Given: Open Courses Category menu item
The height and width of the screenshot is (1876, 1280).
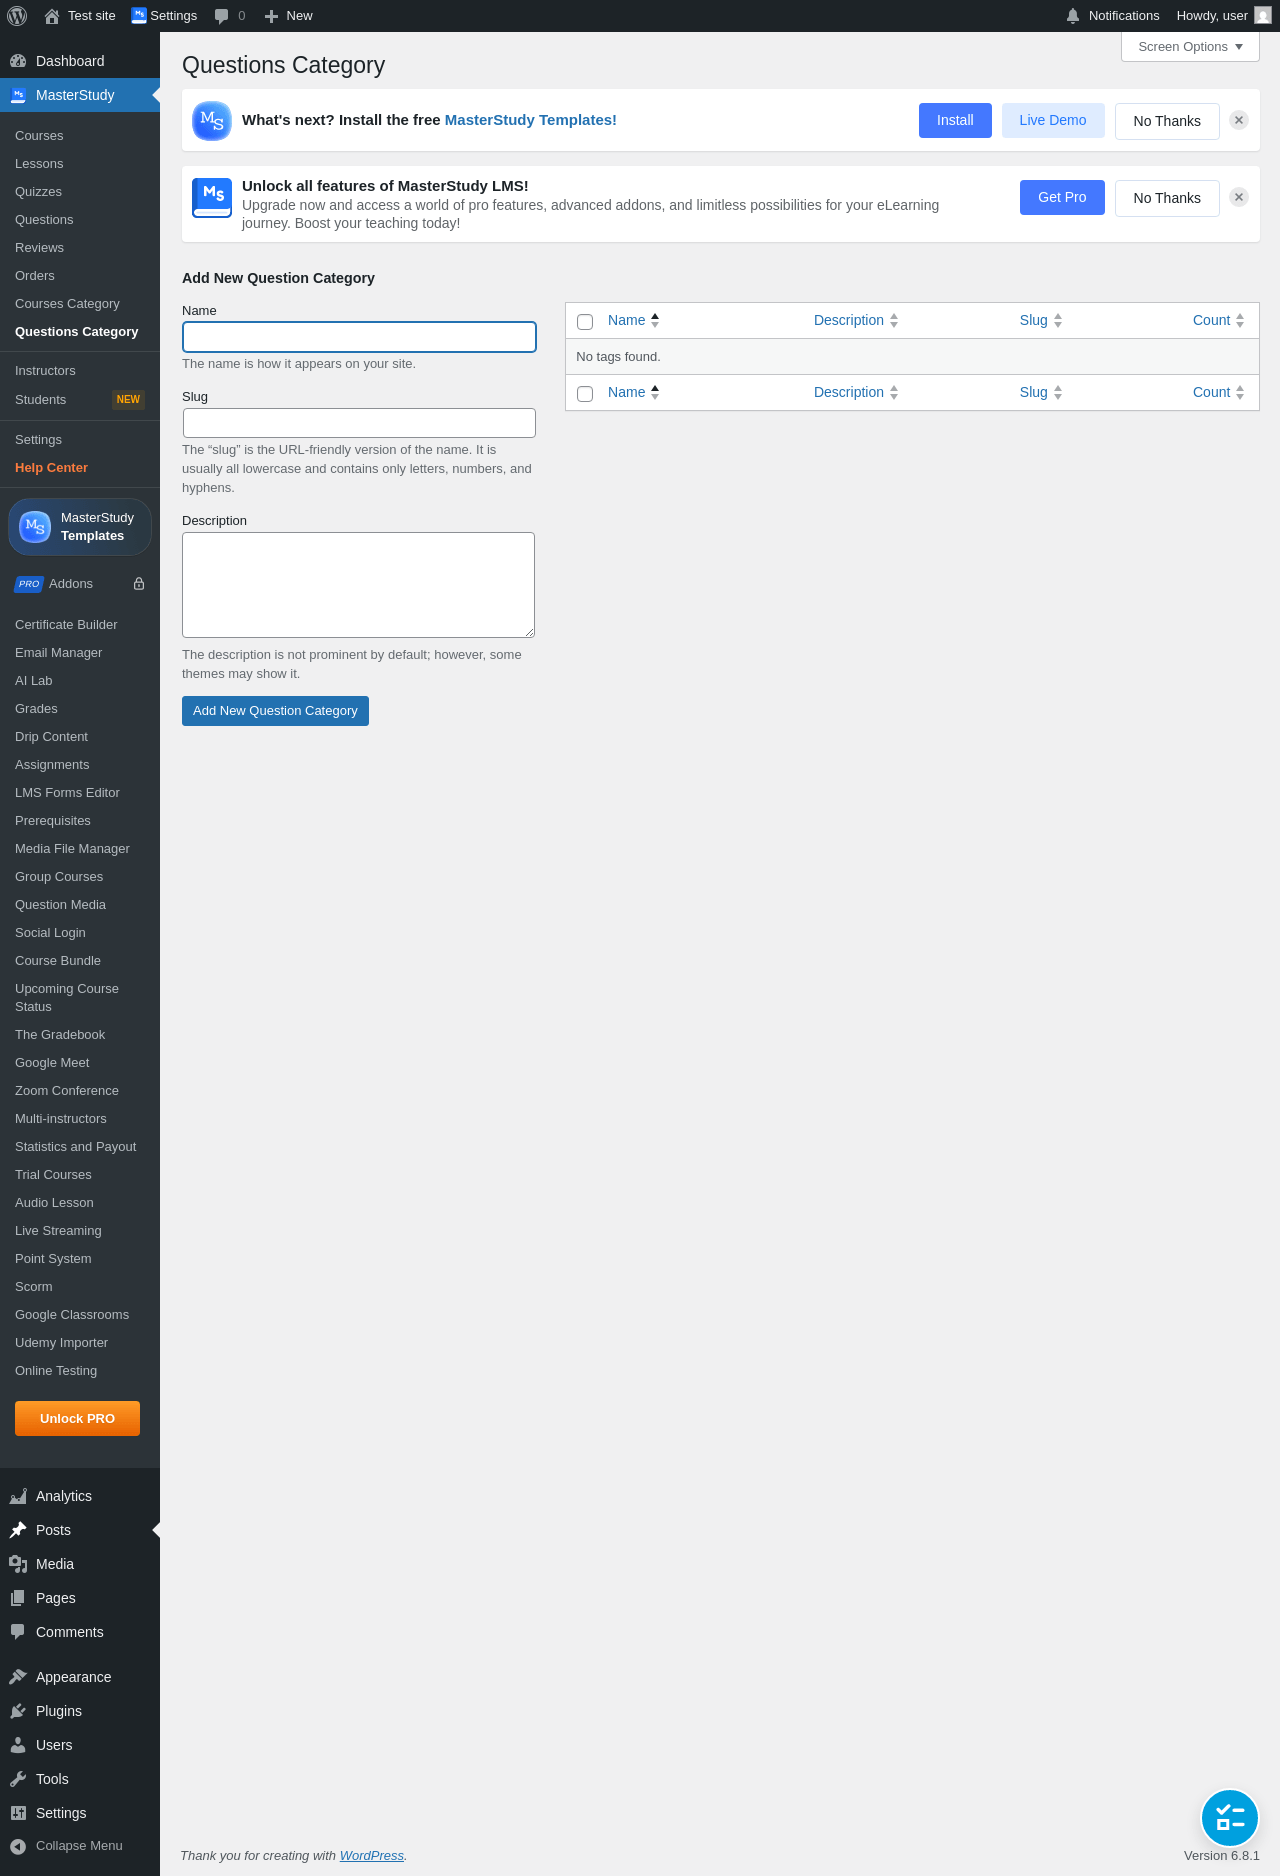Looking at the screenshot, I should [x=67, y=304].
